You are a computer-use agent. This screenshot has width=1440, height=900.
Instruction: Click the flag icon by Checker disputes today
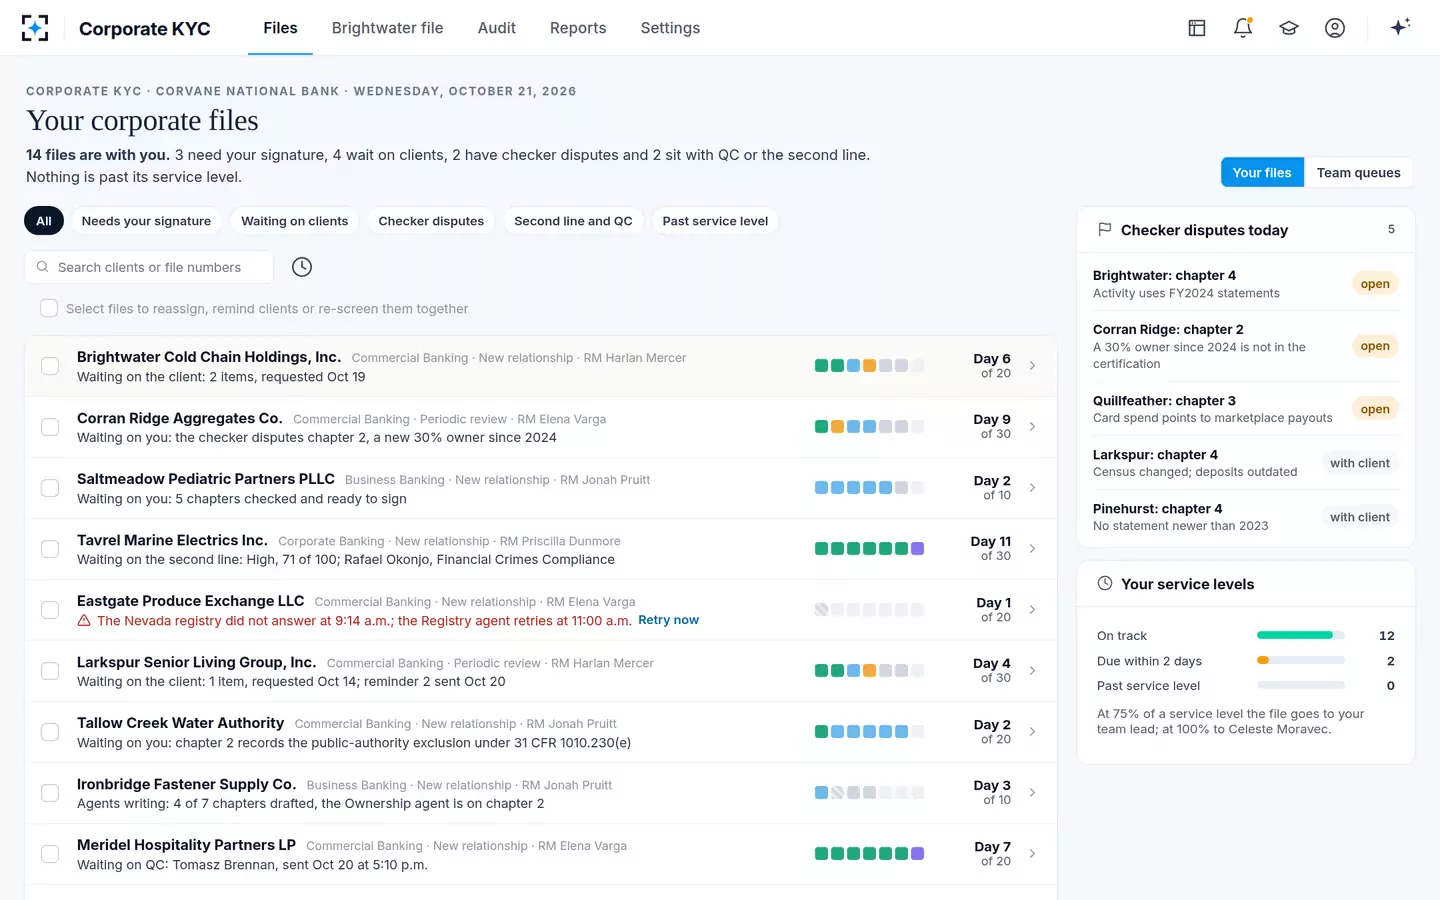pos(1105,229)
